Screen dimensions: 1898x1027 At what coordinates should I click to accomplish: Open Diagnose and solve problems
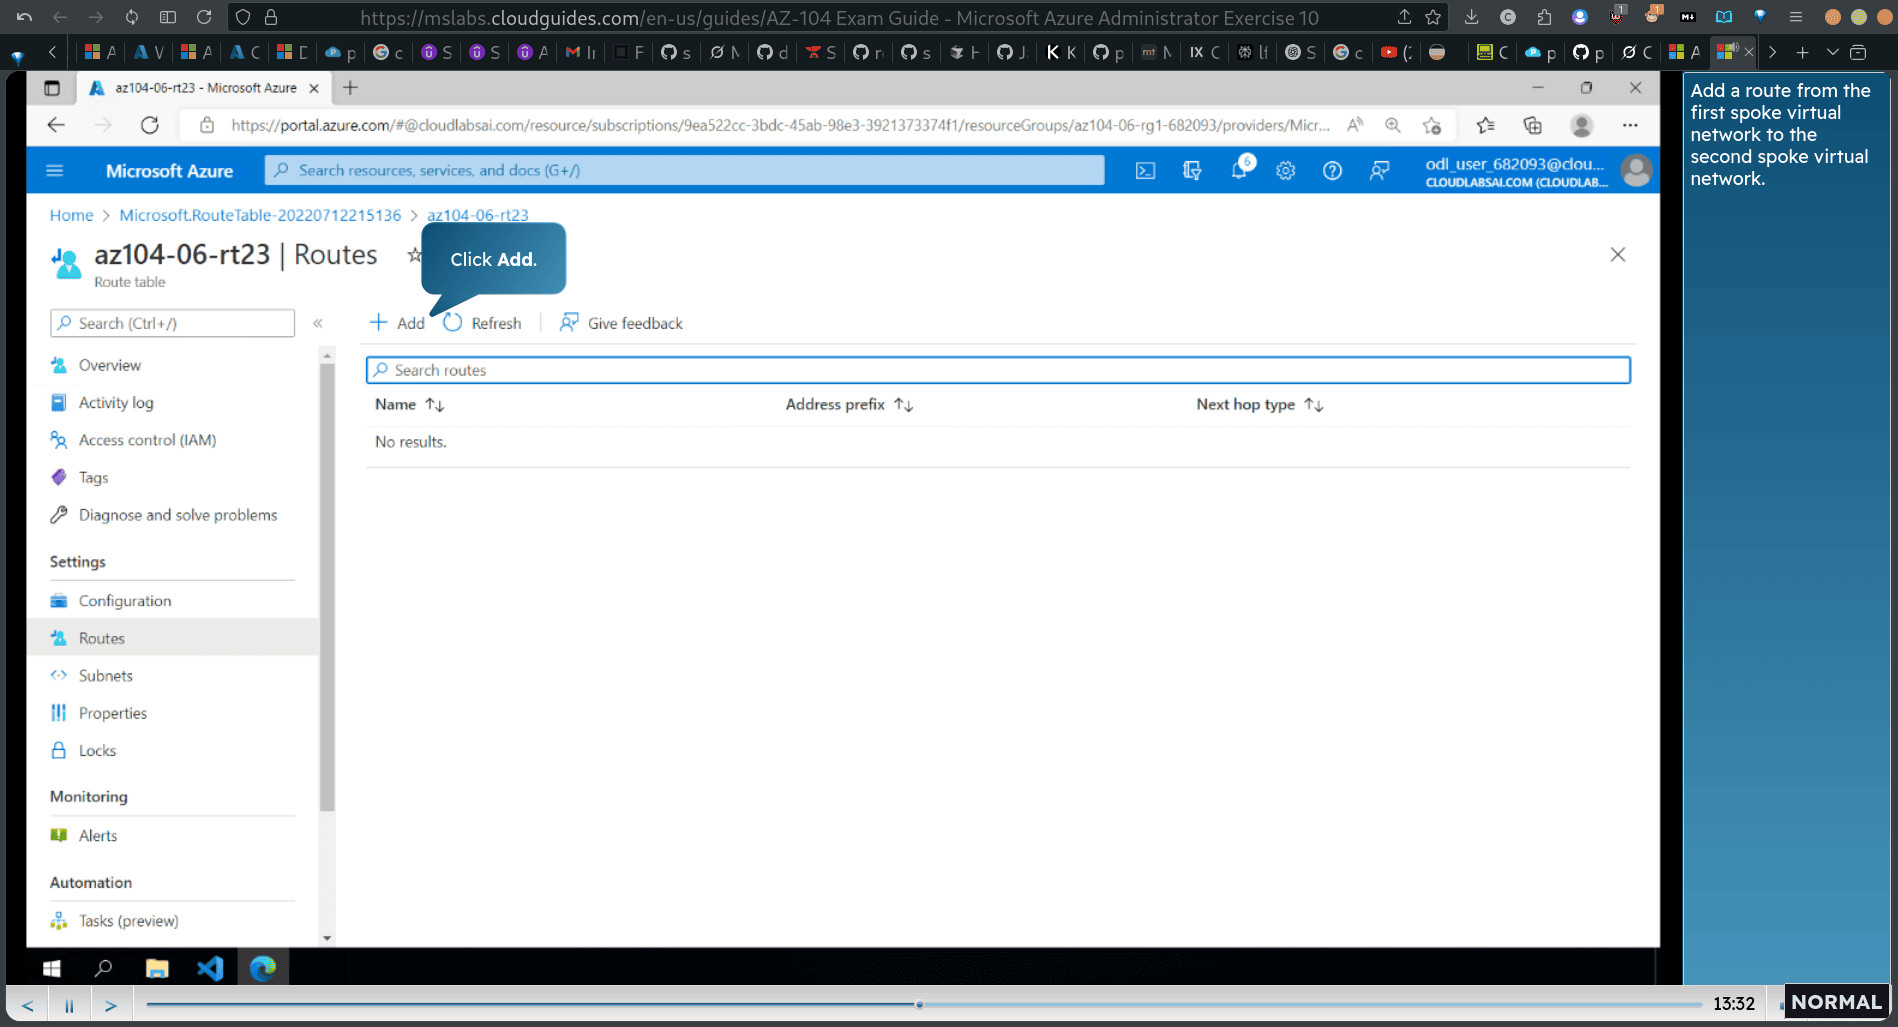pos(178,515)
